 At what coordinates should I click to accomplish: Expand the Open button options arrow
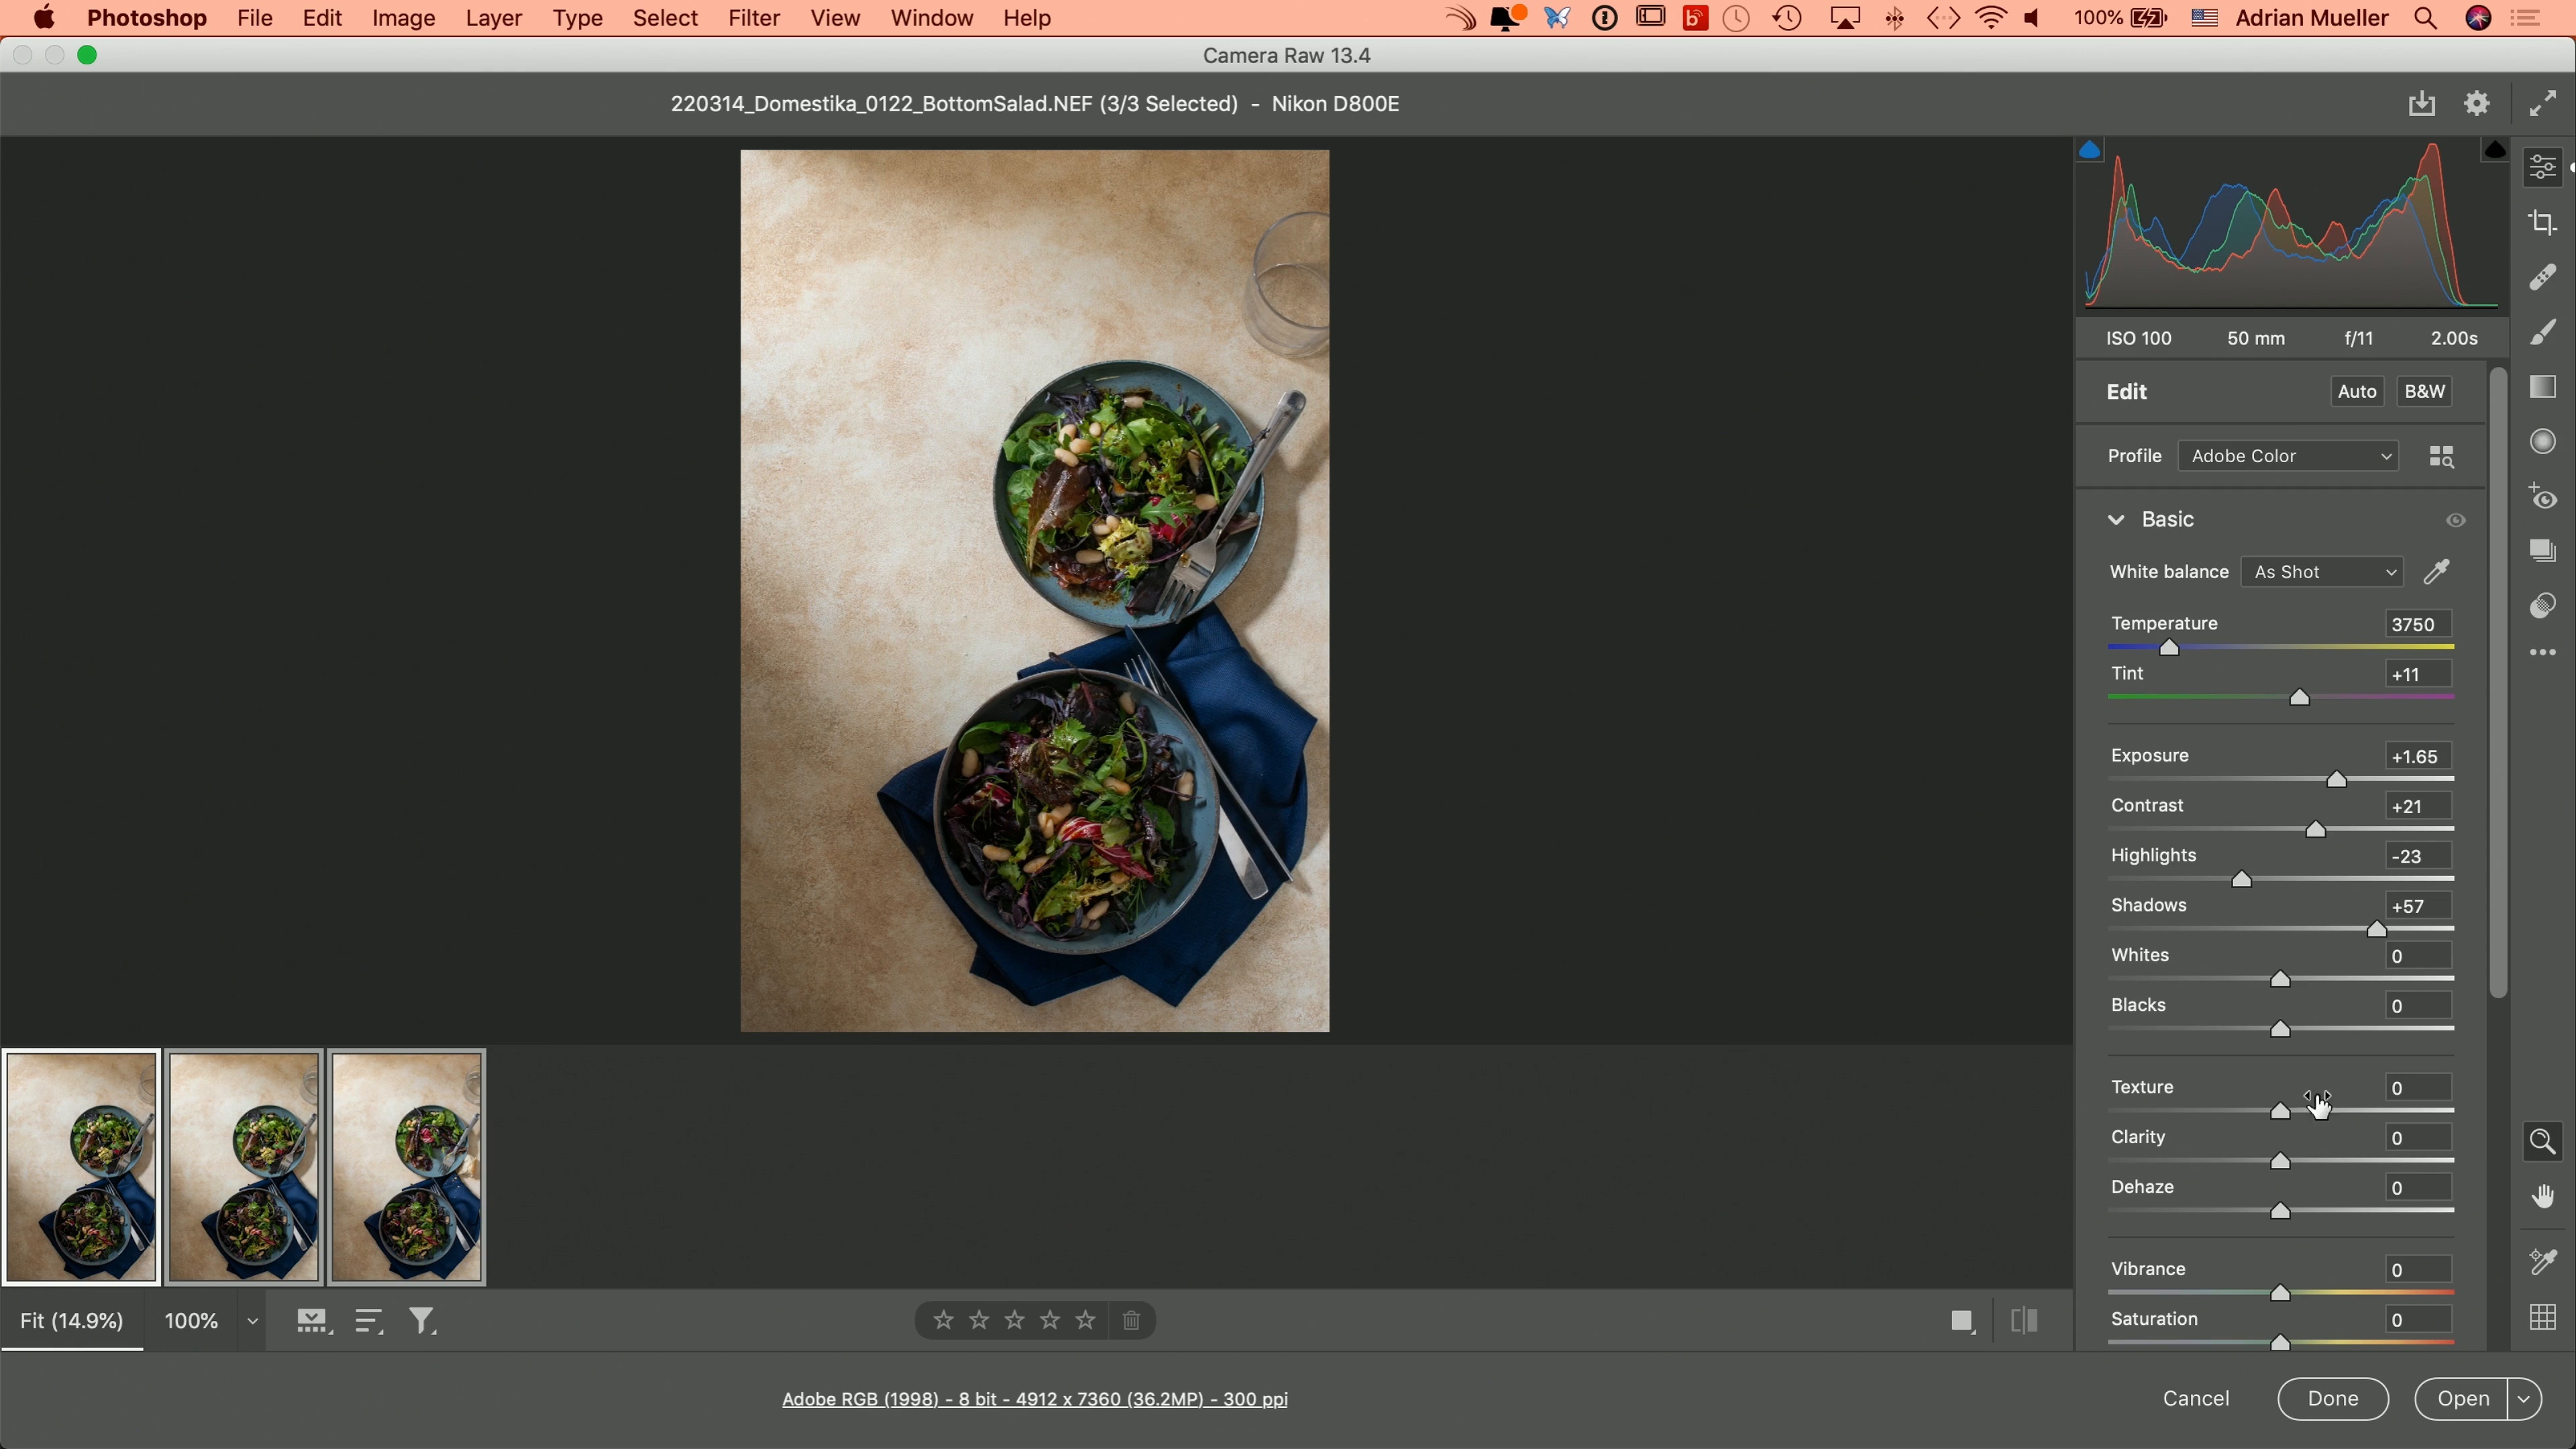pyautogui.click(x=2523, y=1399)
